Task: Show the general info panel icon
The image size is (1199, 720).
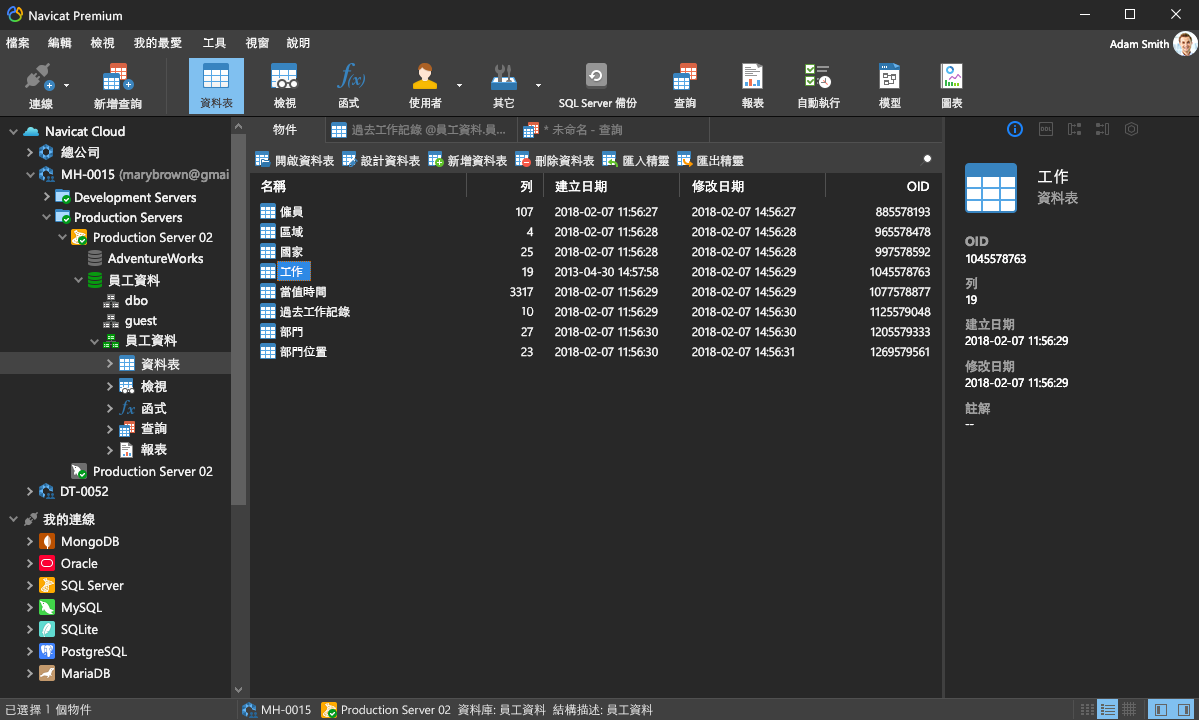Action: pyautogui.click(x=1015, y=129)
